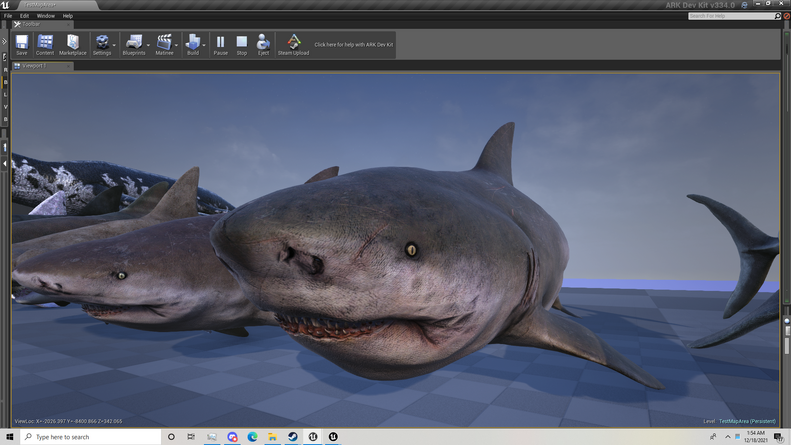Open the Blueprints icon
791x445 pixels.
[134, 44]
